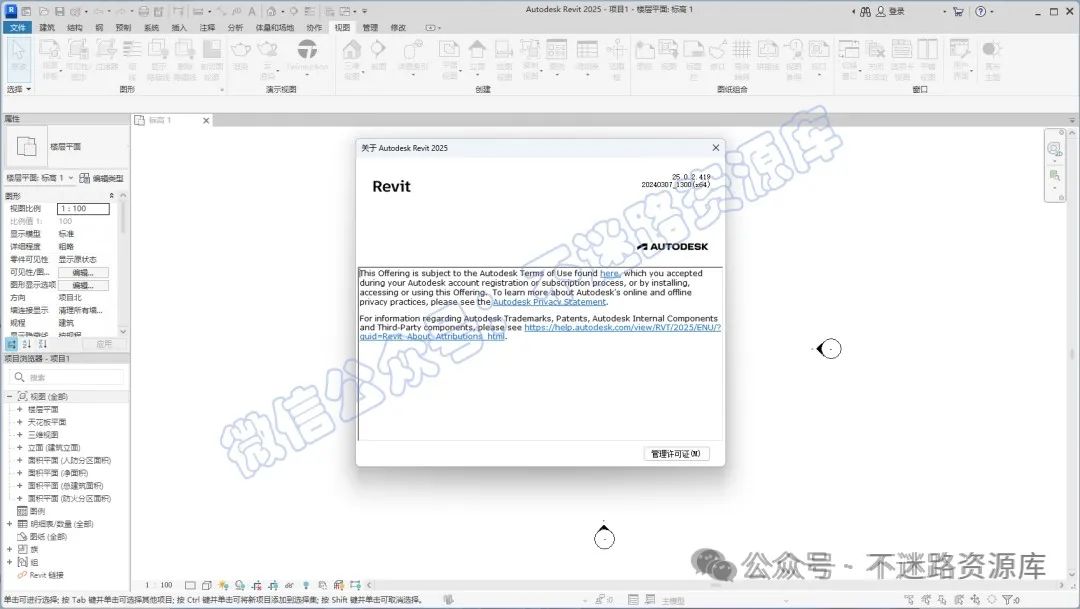The width and height of the screenshot is (1080, 609).
Task: Collapse the 视图 (全部) tree node
Action: (x=10, y=396)
